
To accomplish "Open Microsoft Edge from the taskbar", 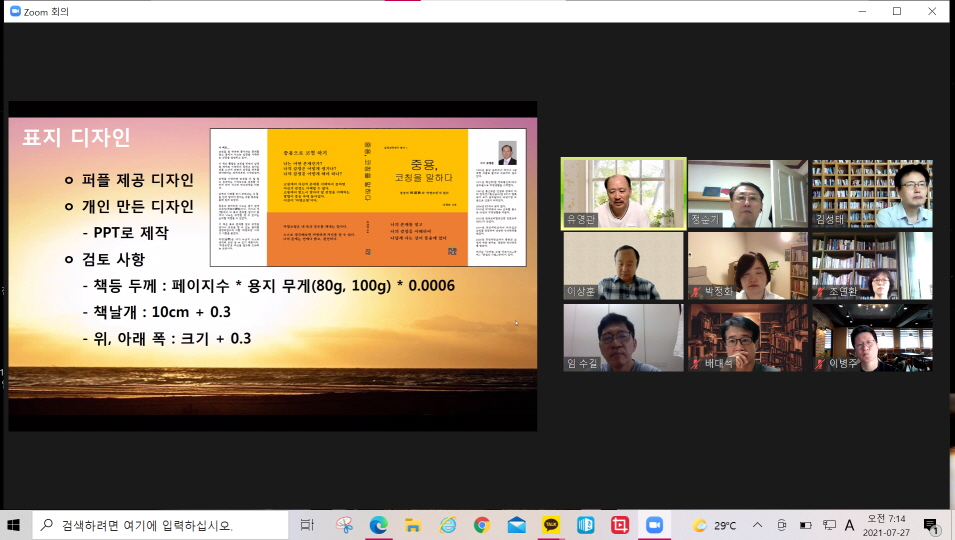I will 378,524.
